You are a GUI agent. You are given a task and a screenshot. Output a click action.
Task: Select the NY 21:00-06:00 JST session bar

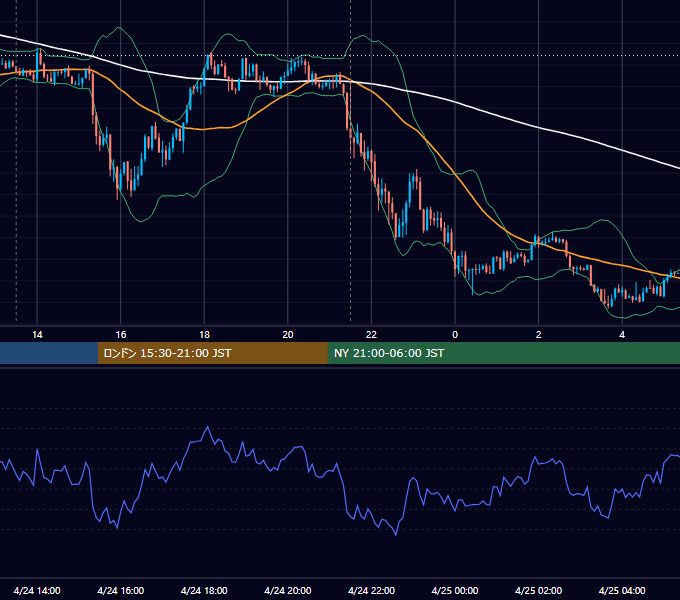click(503, 353)
